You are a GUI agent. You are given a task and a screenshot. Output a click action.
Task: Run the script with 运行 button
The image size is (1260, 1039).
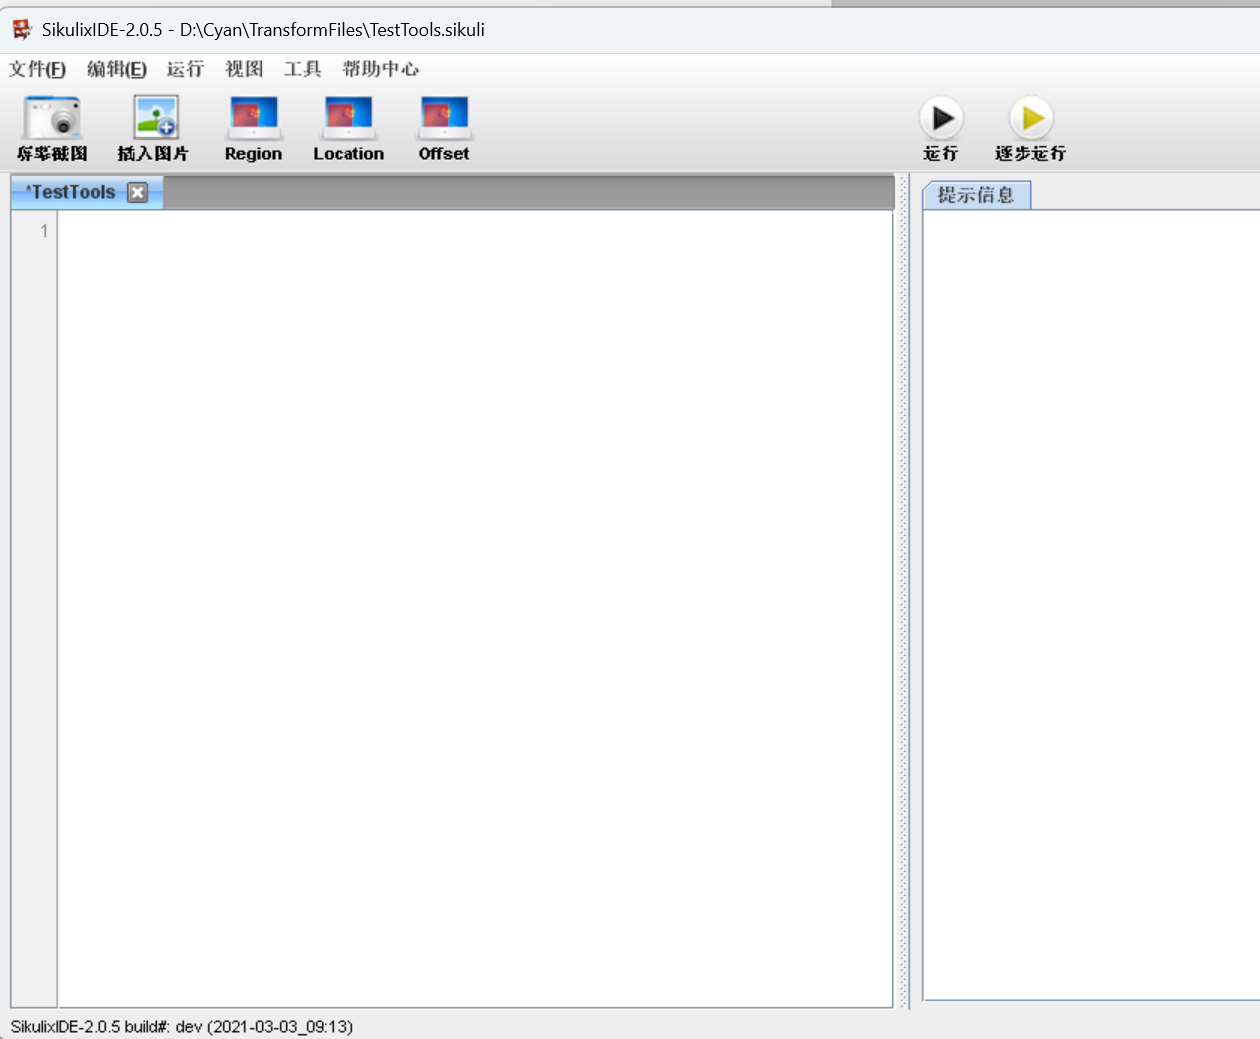[940, 127]
